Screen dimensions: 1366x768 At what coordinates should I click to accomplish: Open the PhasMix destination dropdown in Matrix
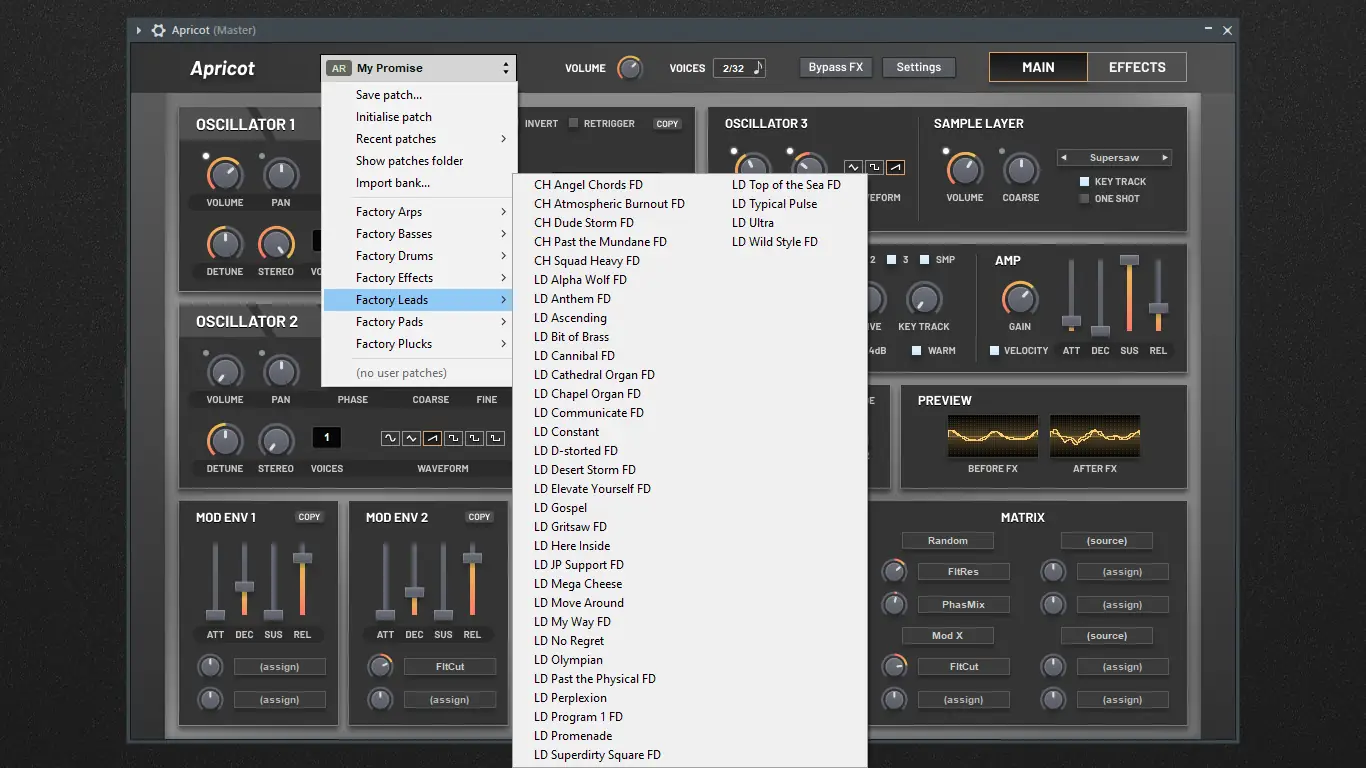(x=964, y=605)
